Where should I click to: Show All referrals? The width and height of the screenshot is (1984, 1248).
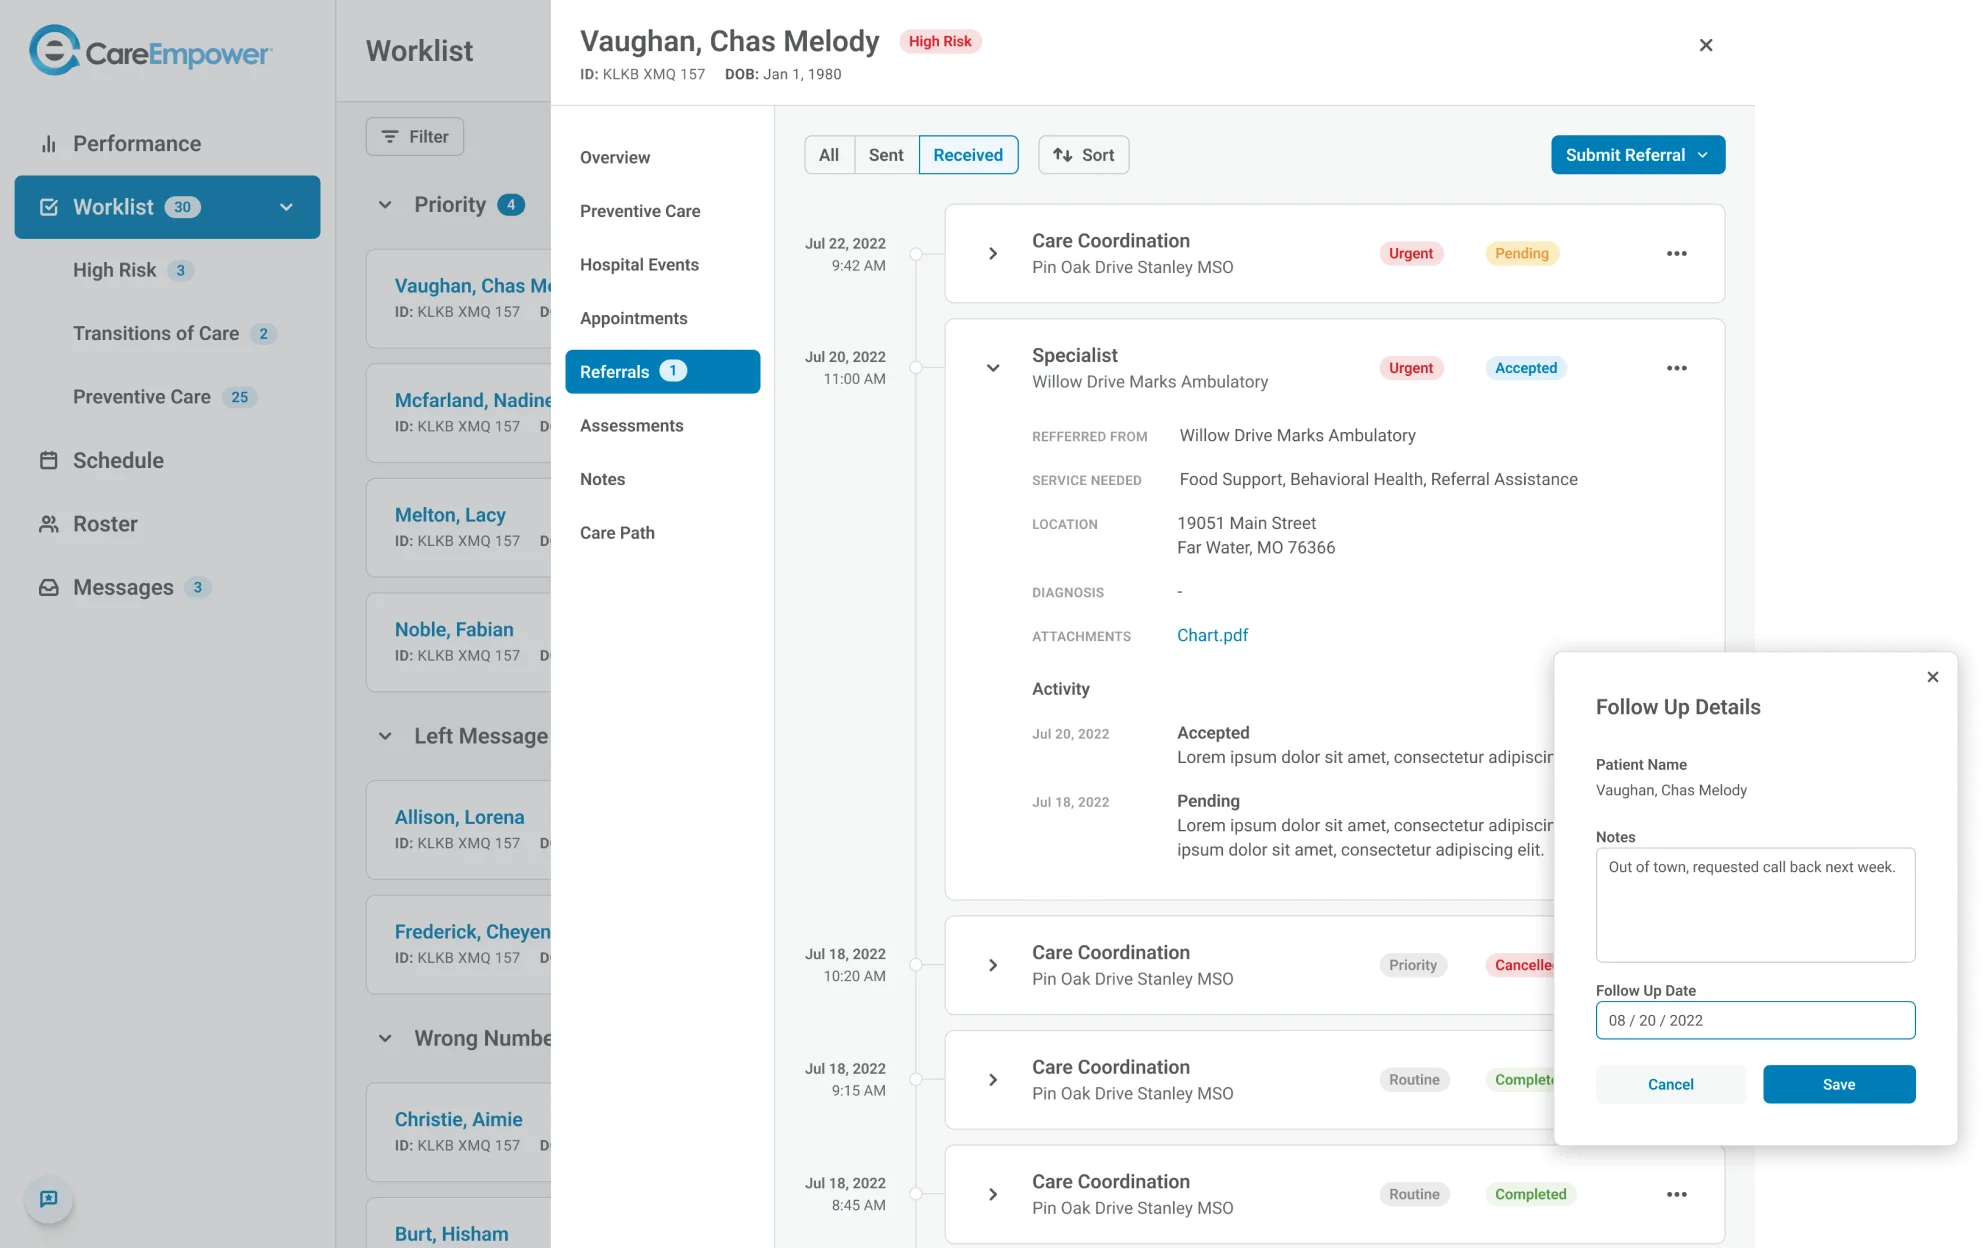coord(829,154)
